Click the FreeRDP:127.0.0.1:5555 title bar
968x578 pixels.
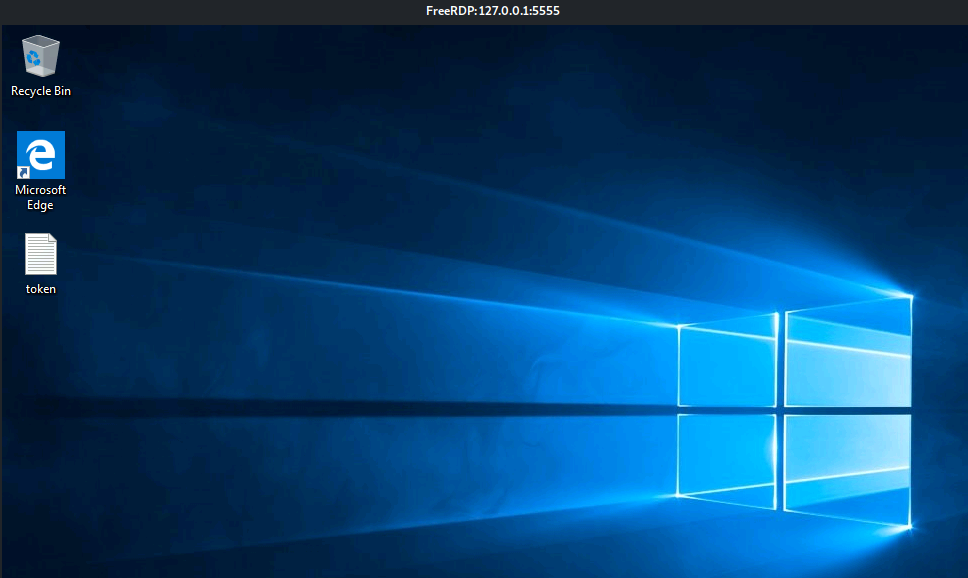(484, 11)
